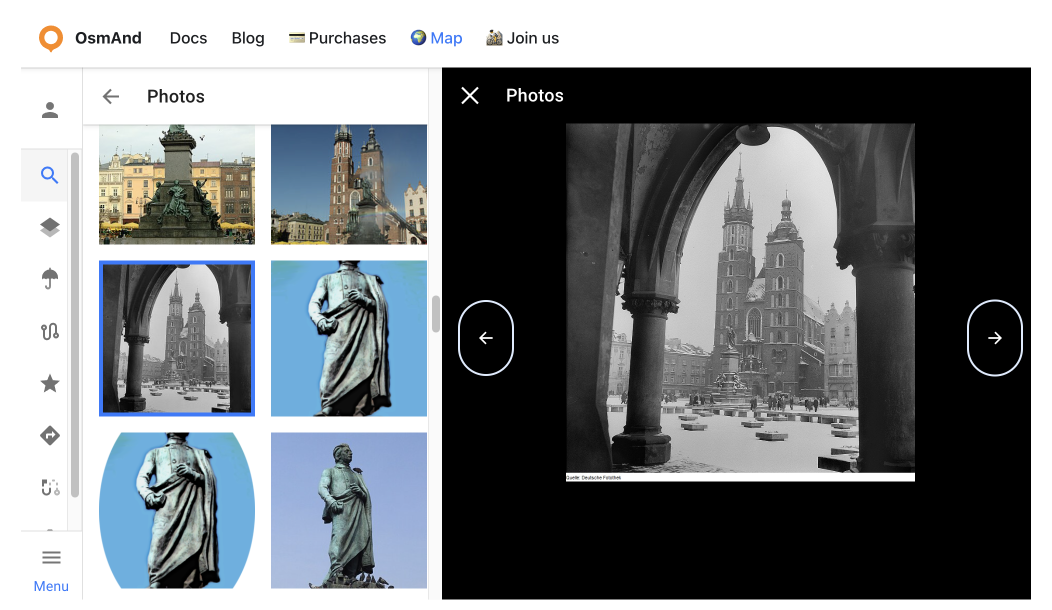Open the Blog menu item

[x=248, y=38]
